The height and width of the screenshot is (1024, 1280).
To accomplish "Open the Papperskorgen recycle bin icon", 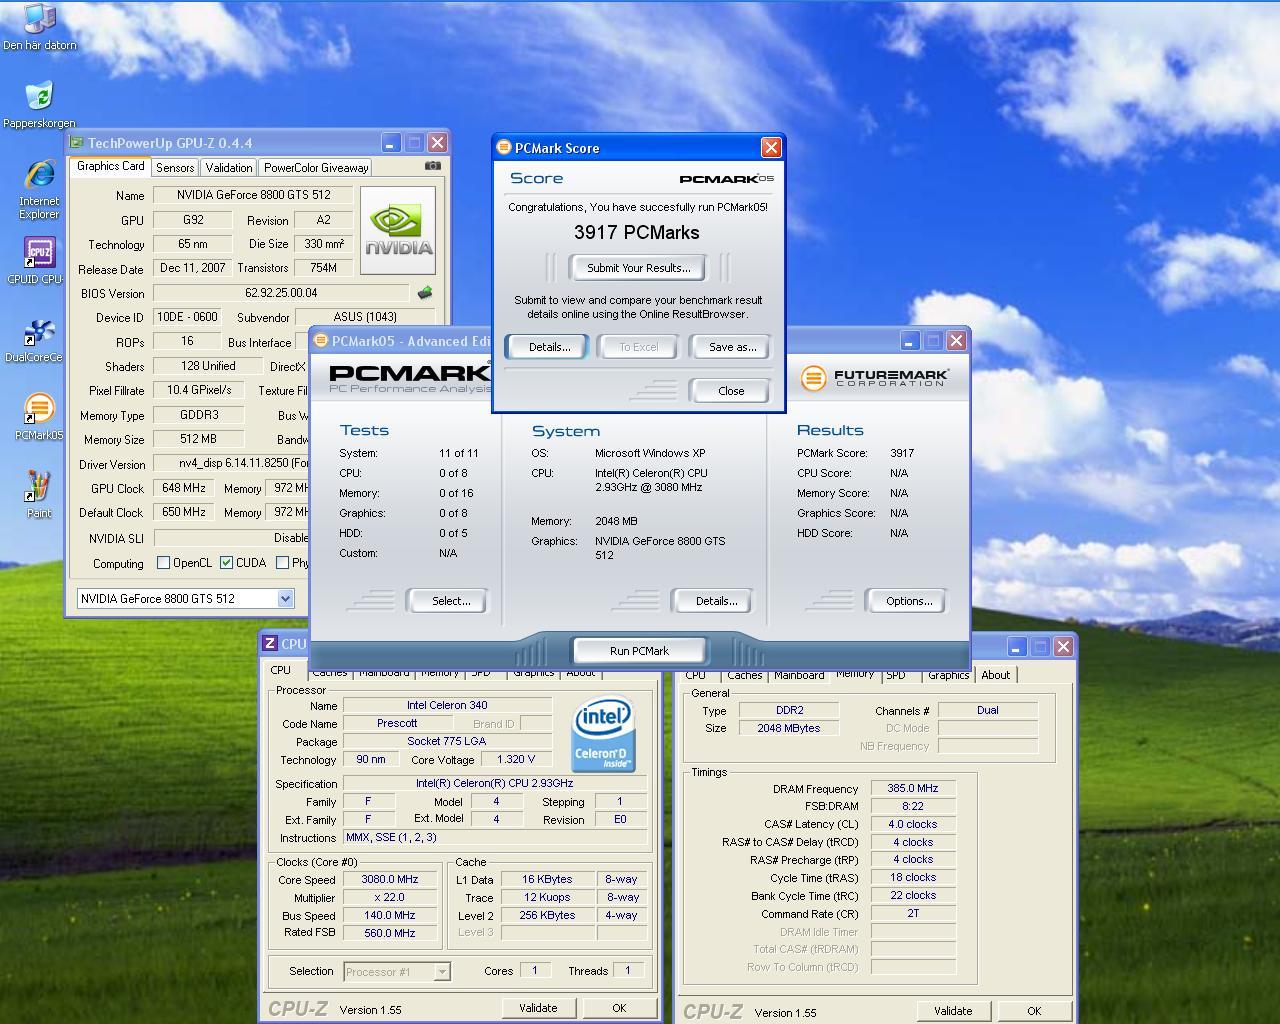I will [x=39, y=104].
